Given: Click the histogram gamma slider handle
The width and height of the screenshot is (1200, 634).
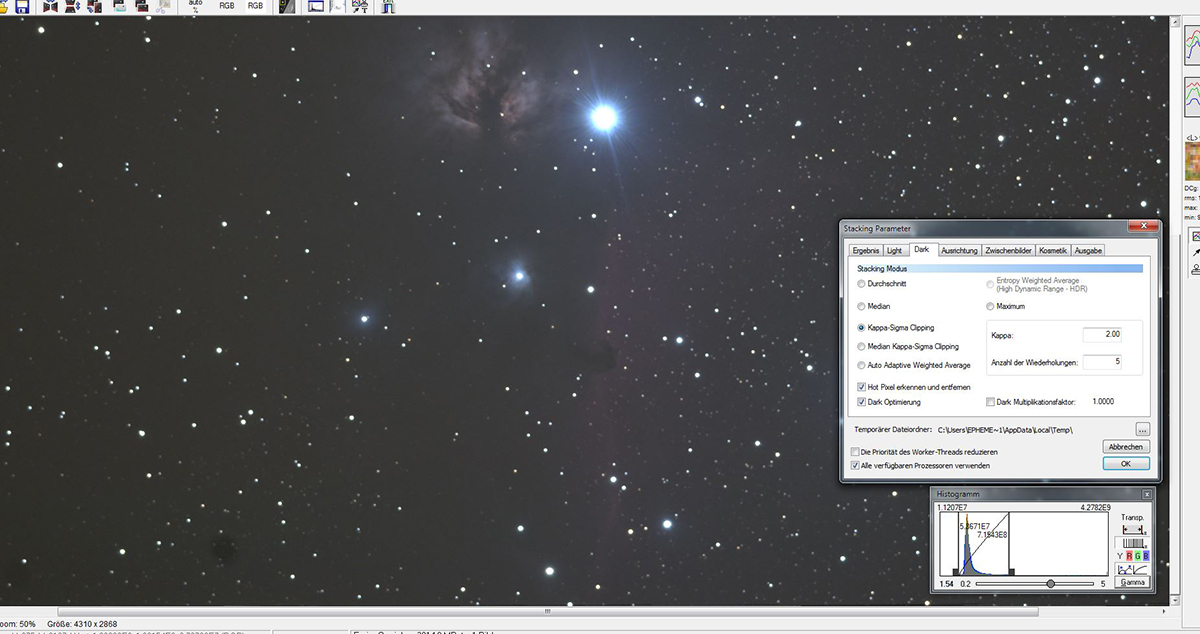Looking at the screenshot, I should pos(1050,583).
